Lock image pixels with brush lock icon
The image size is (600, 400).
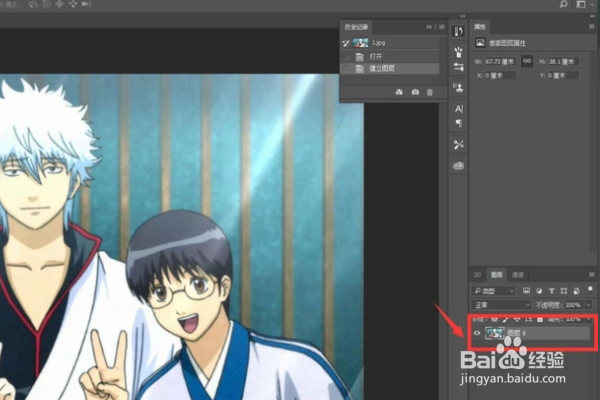coord(505,319)
